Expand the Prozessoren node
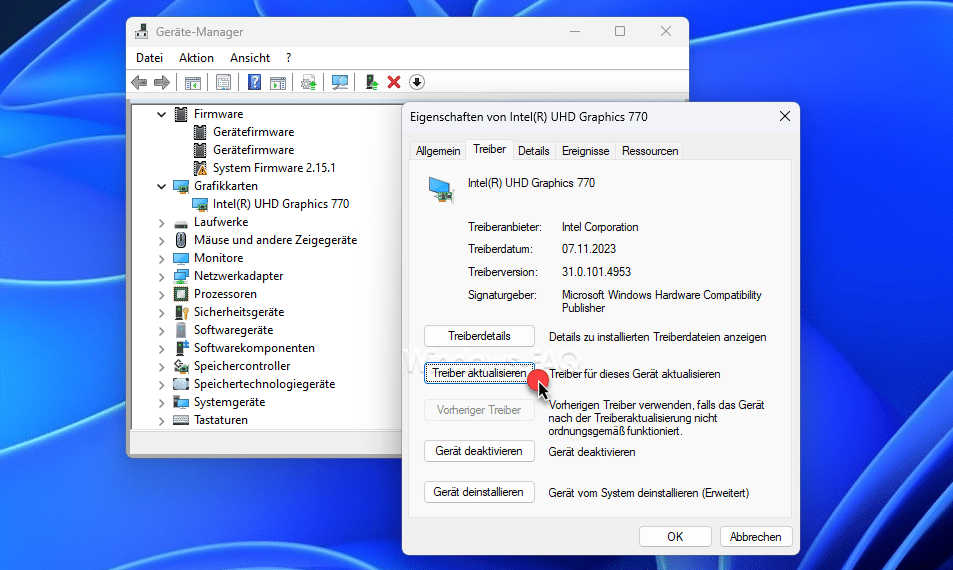 tap(161, 295)
